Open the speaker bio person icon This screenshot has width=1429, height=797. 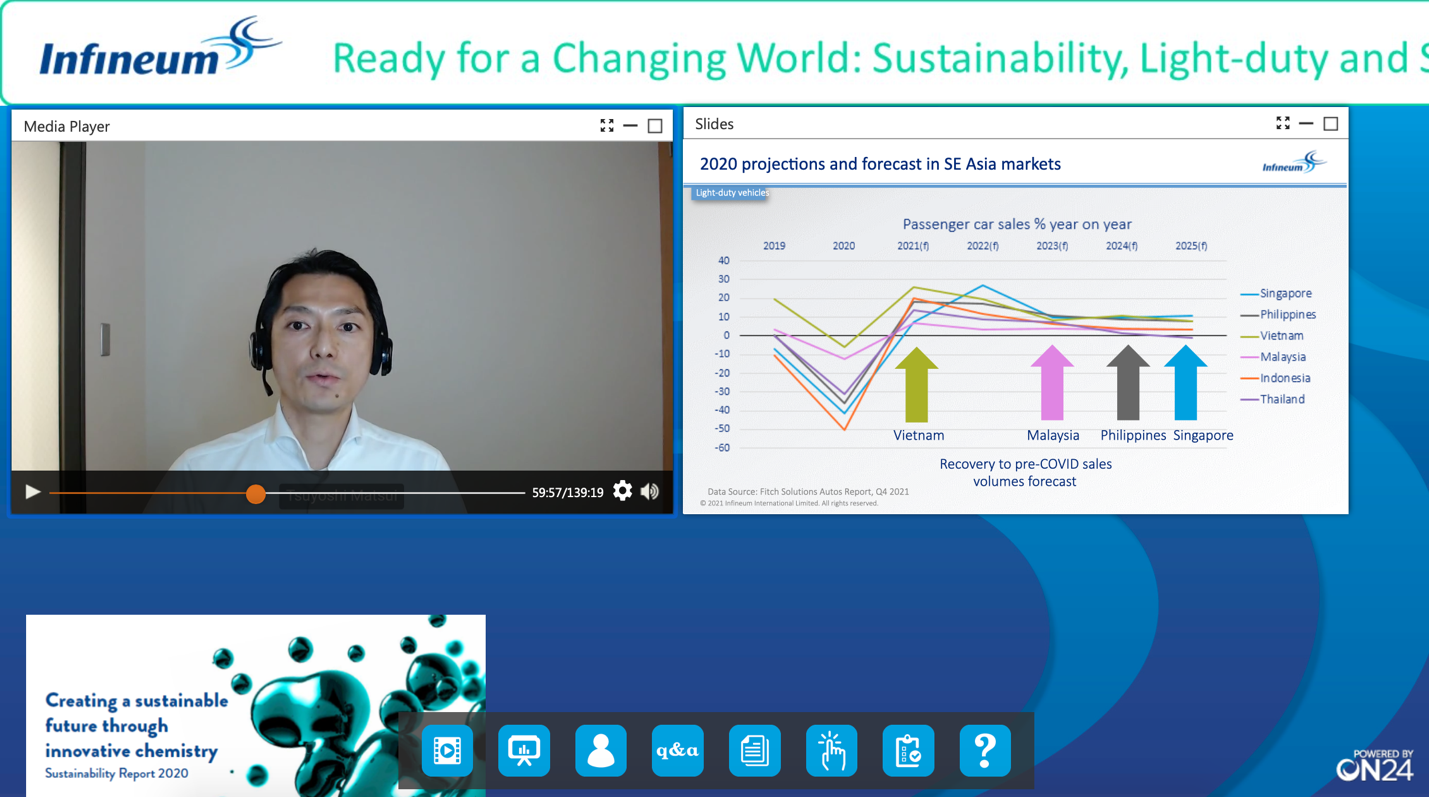coord(601,750)
